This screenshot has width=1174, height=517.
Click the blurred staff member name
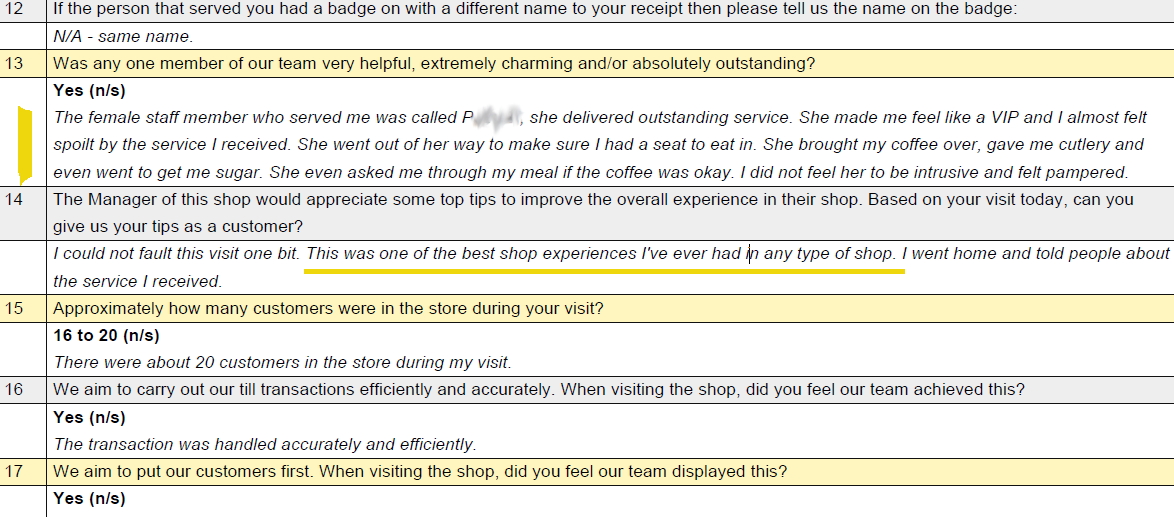pos(493,118)
